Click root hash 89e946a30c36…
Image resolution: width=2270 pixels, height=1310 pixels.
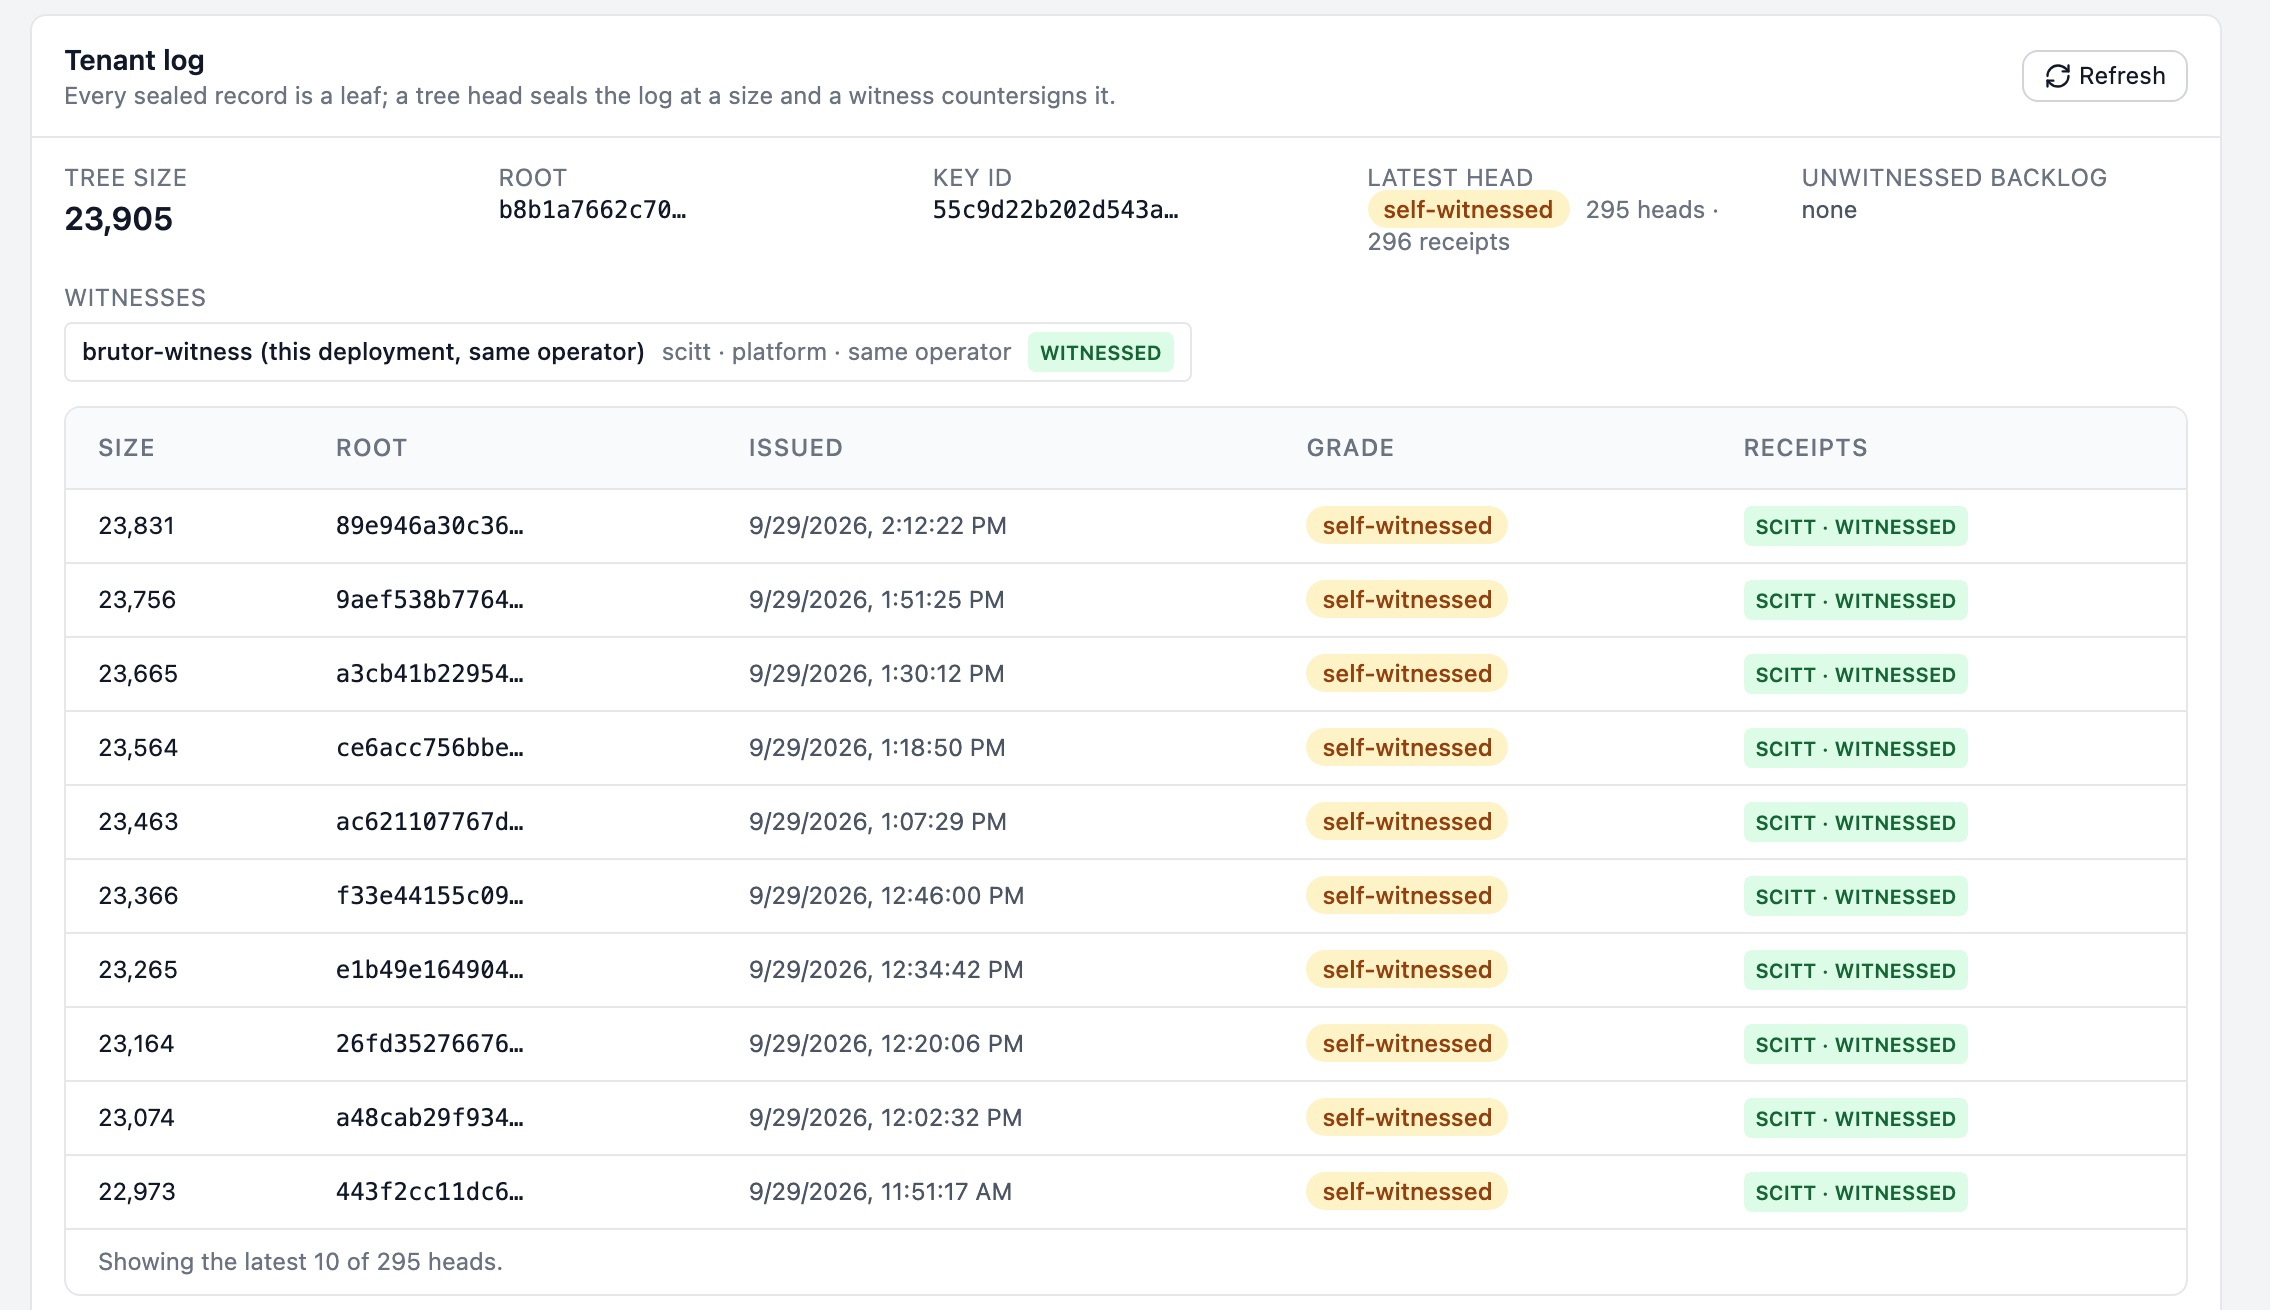[x=430, y=526]
